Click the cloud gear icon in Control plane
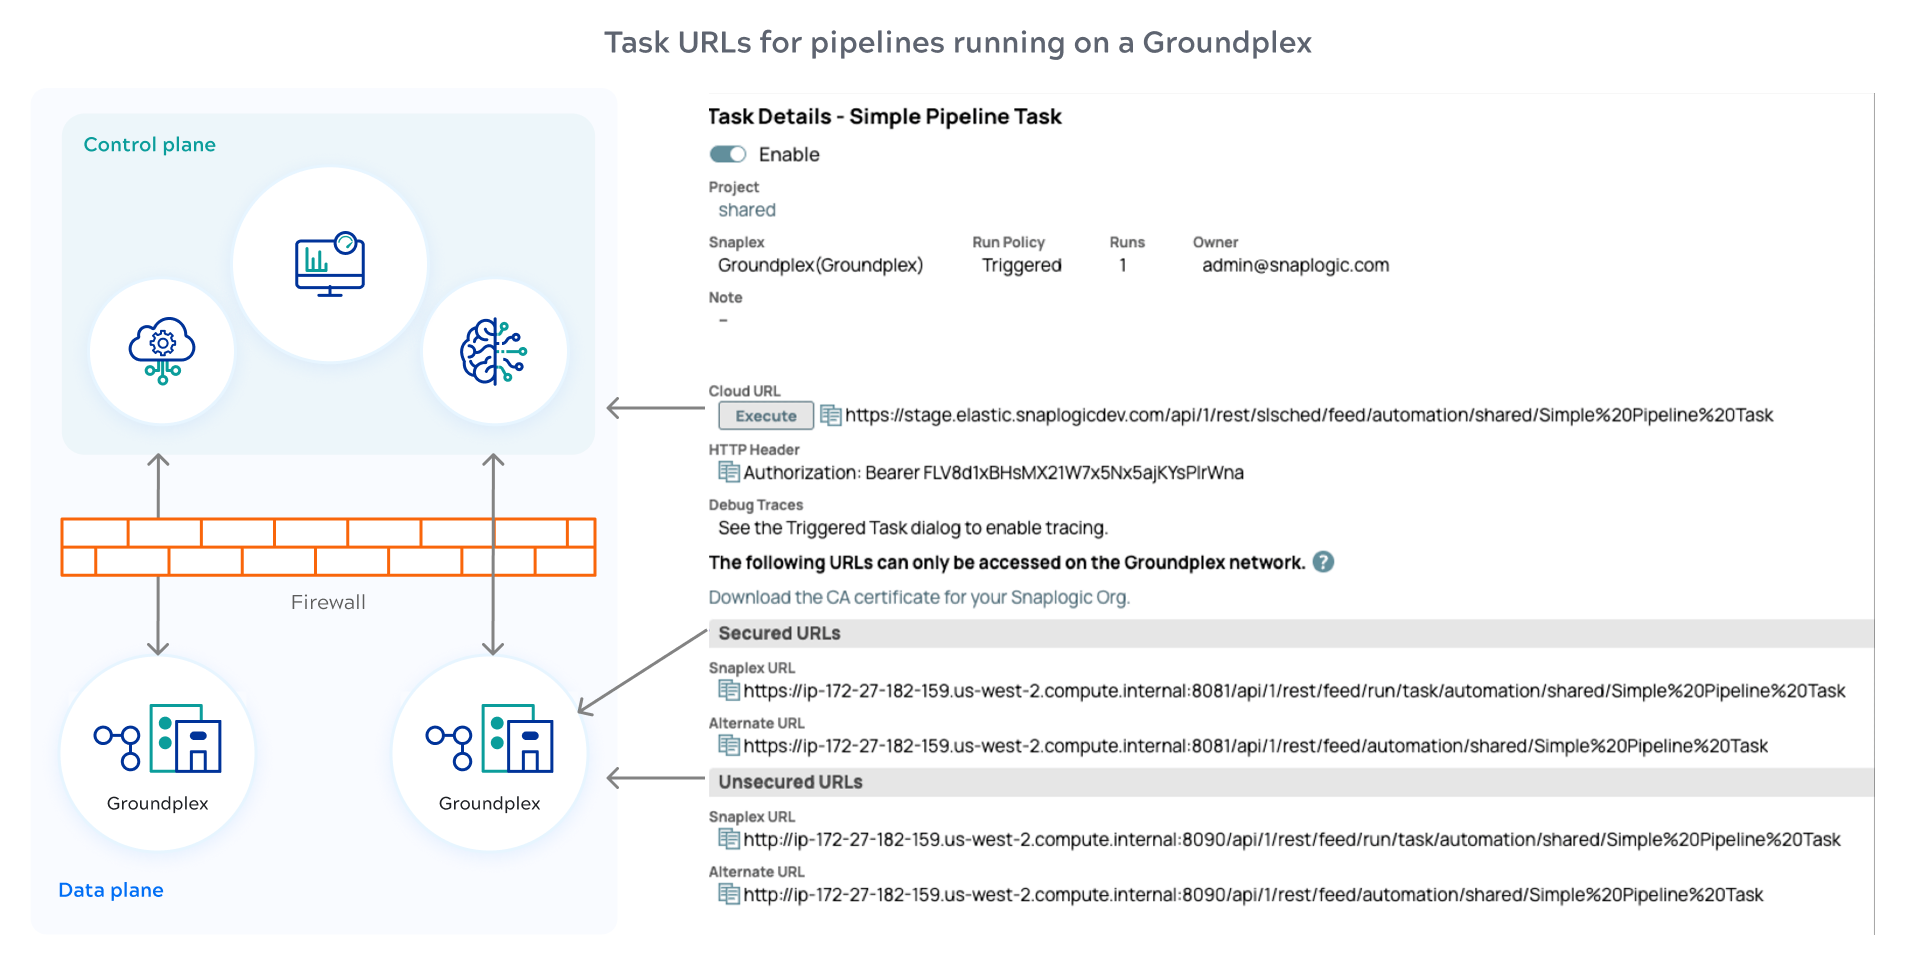The image size is (1916, 957). 161,351
